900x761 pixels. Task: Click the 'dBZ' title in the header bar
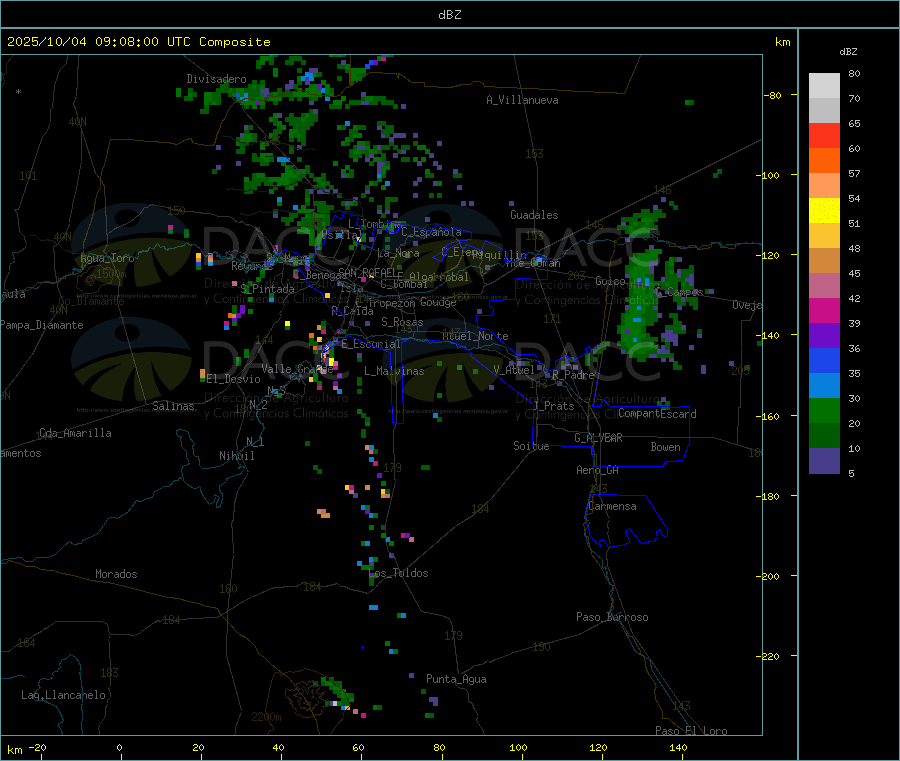click(449, 15)
